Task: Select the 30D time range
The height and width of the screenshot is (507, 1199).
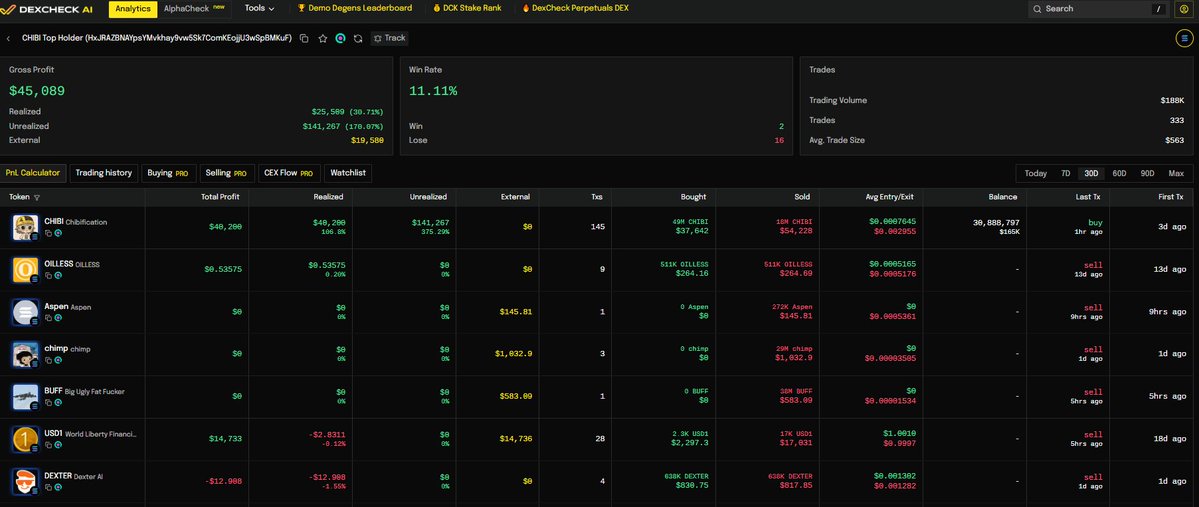Action: (x=1091, y=174)
